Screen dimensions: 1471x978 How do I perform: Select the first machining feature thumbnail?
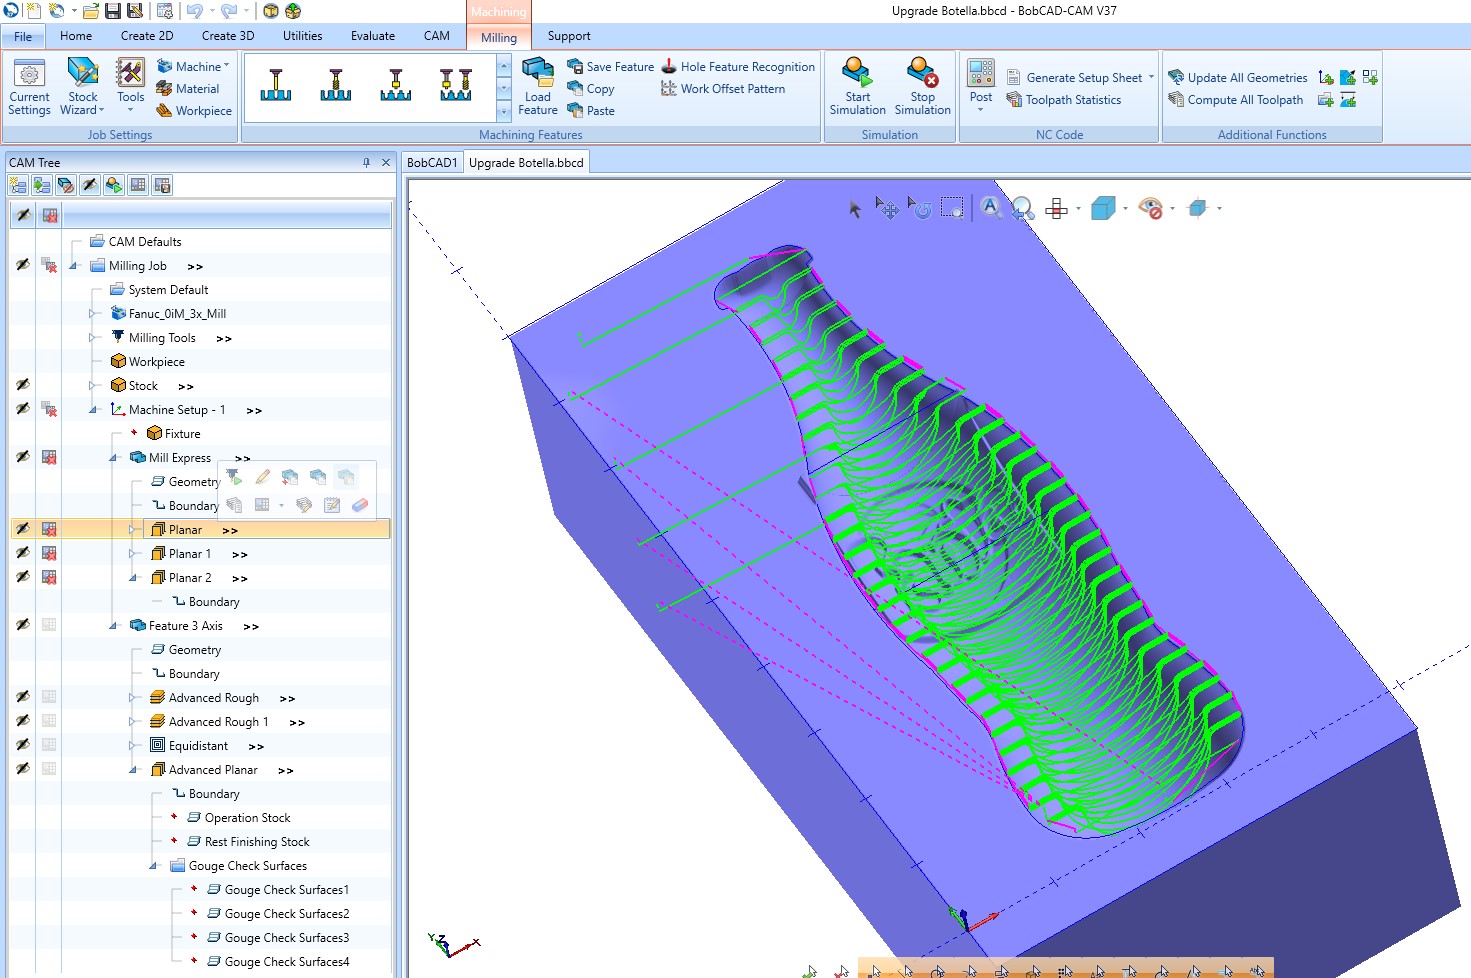coord(276,85)
